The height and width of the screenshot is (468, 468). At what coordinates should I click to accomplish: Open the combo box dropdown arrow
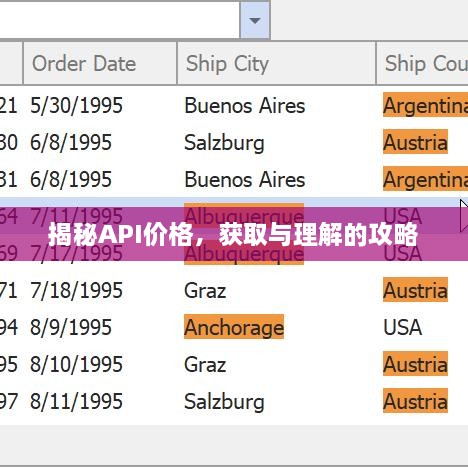[255, 19]
